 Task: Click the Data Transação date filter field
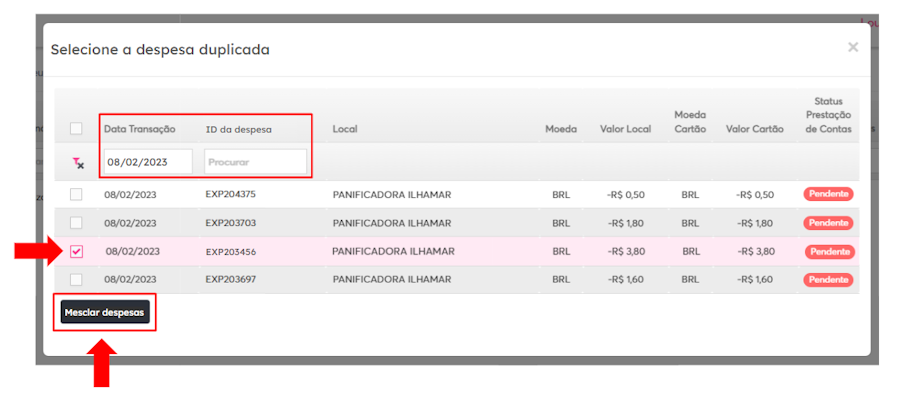tap(147, 161)
